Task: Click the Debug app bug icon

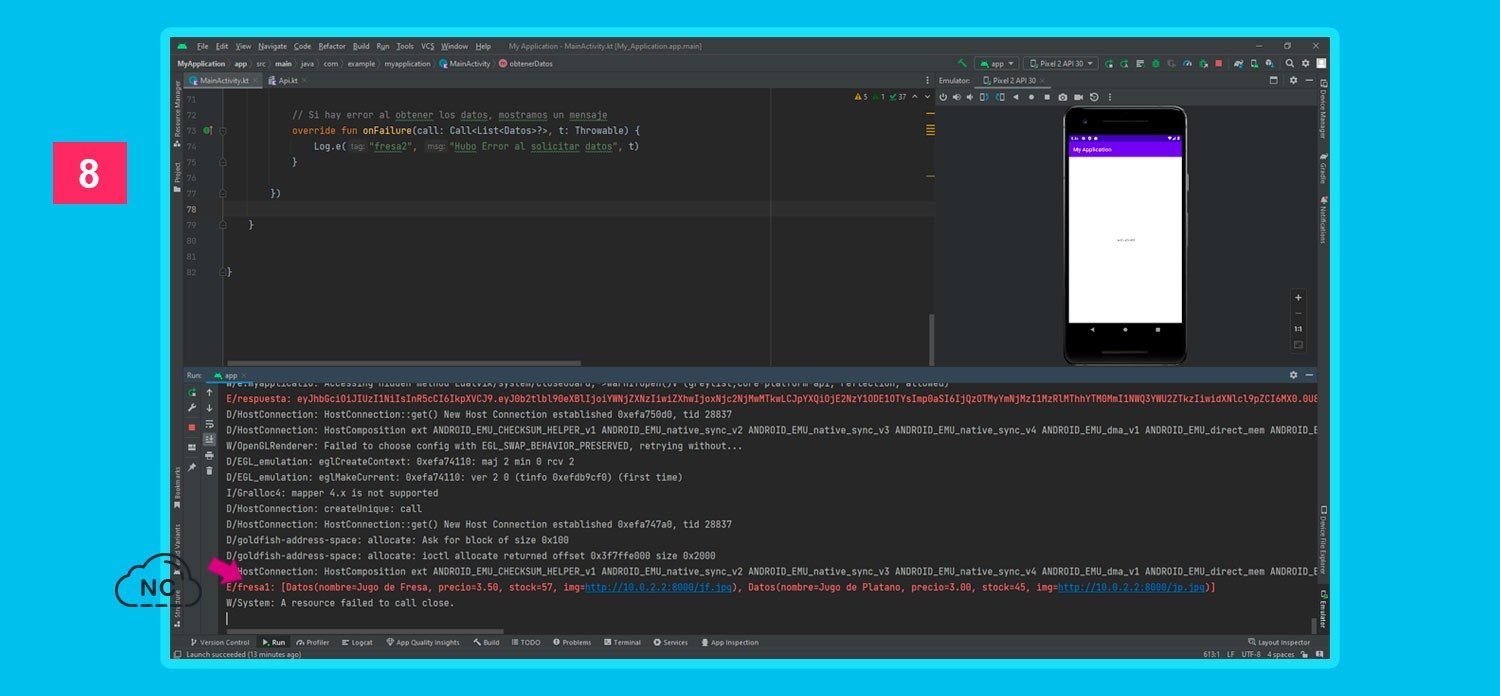Action: coord(1156,63)
